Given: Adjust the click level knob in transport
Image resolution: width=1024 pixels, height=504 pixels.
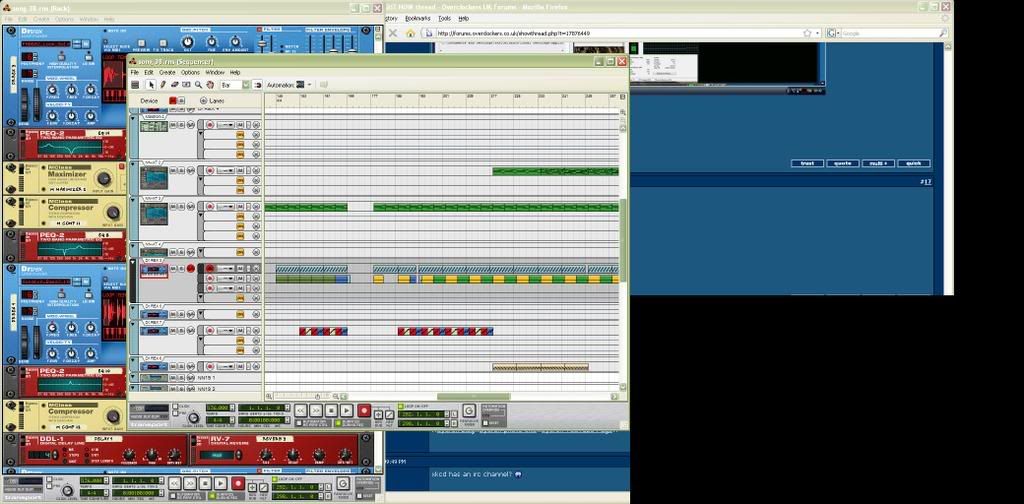Looking at the screenshot, I should (x=193, y=418).
